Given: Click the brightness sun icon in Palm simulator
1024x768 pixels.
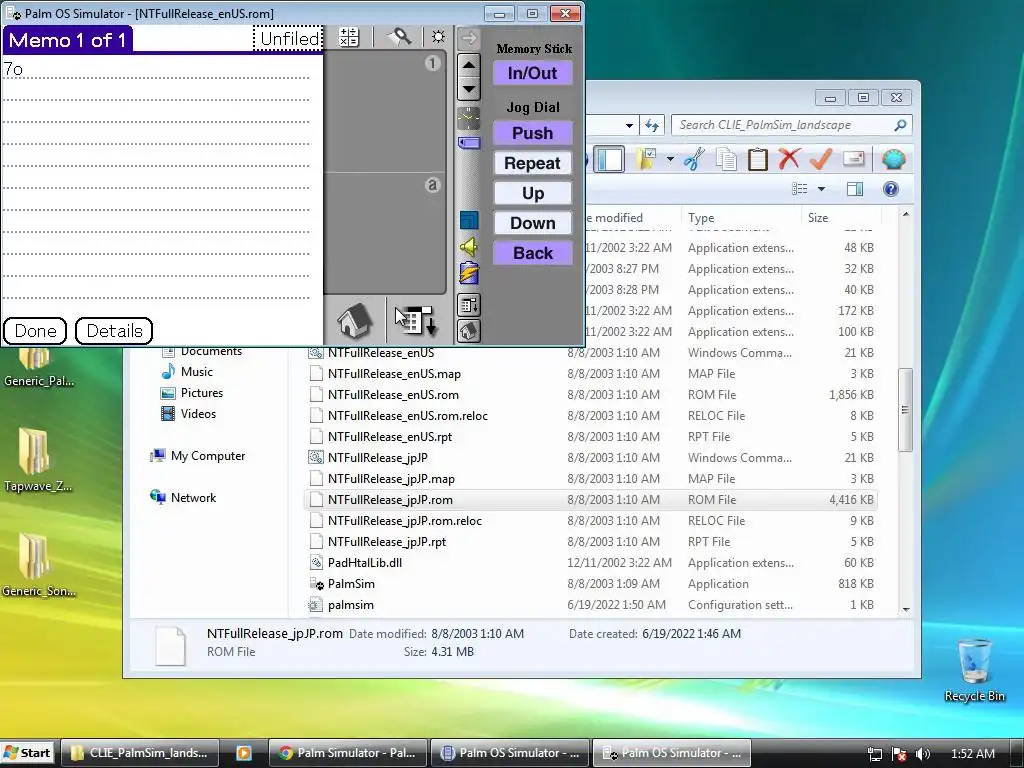Looking at the screenshot, I should click(x=438, y=37).
